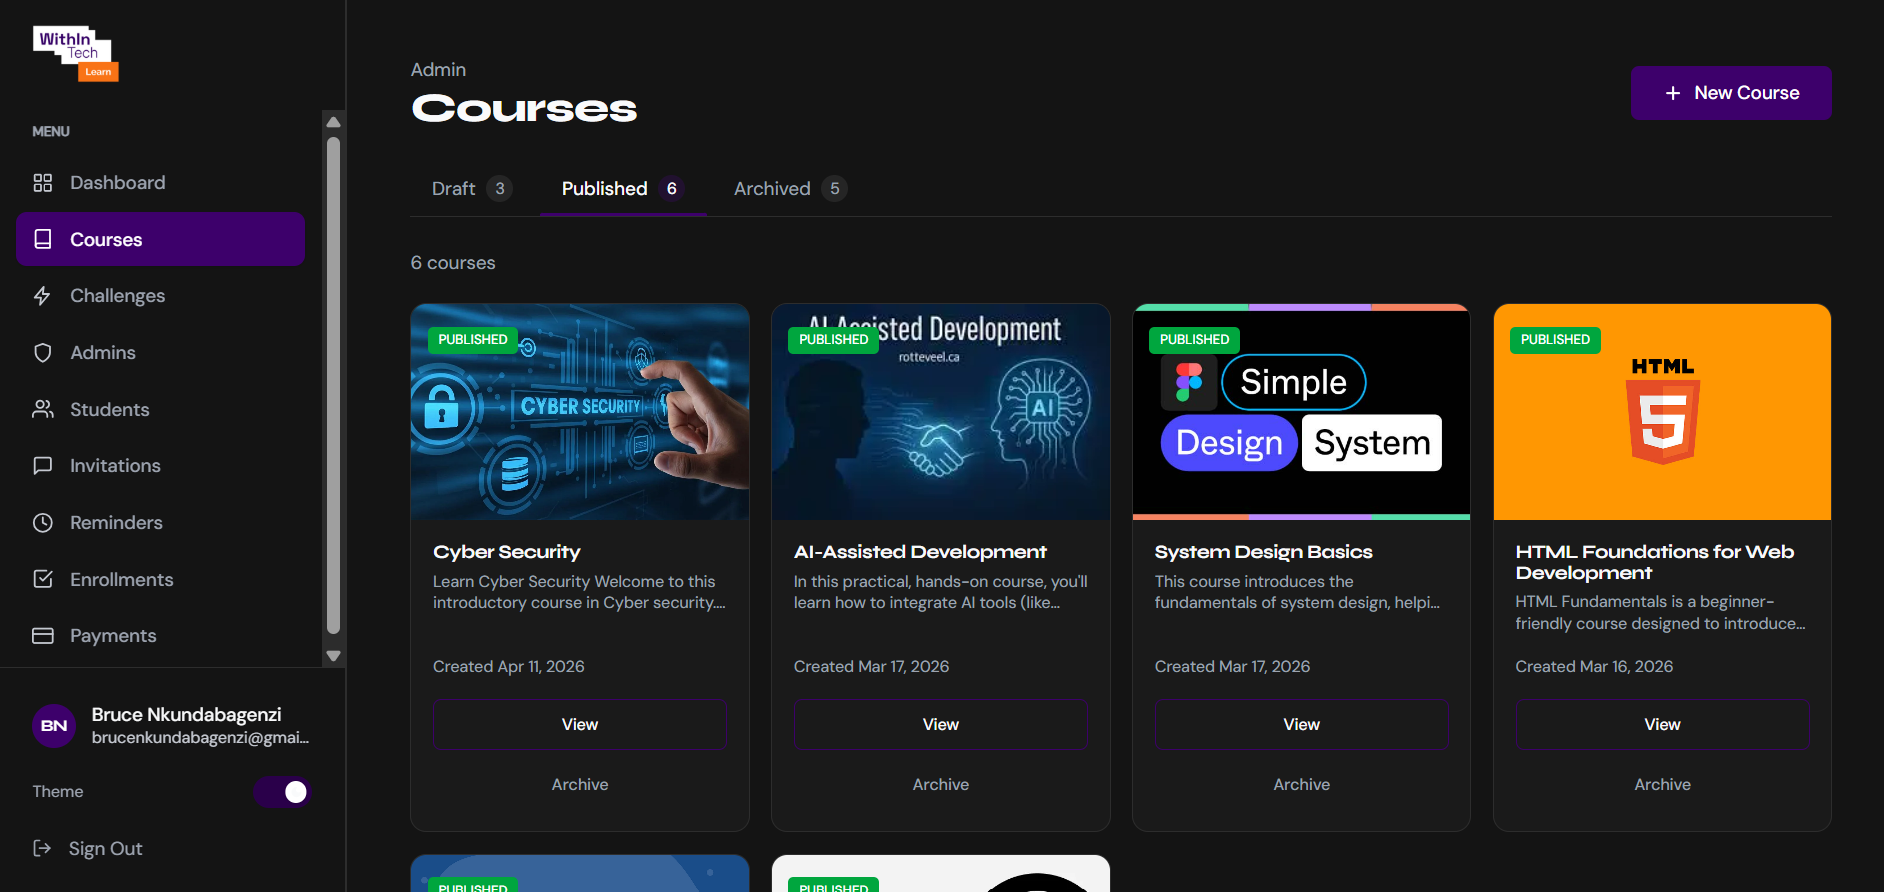Open the AI-Assisted Development thumbnail
This screenshot has height=892, width=1884.
[x=941, y=412]
